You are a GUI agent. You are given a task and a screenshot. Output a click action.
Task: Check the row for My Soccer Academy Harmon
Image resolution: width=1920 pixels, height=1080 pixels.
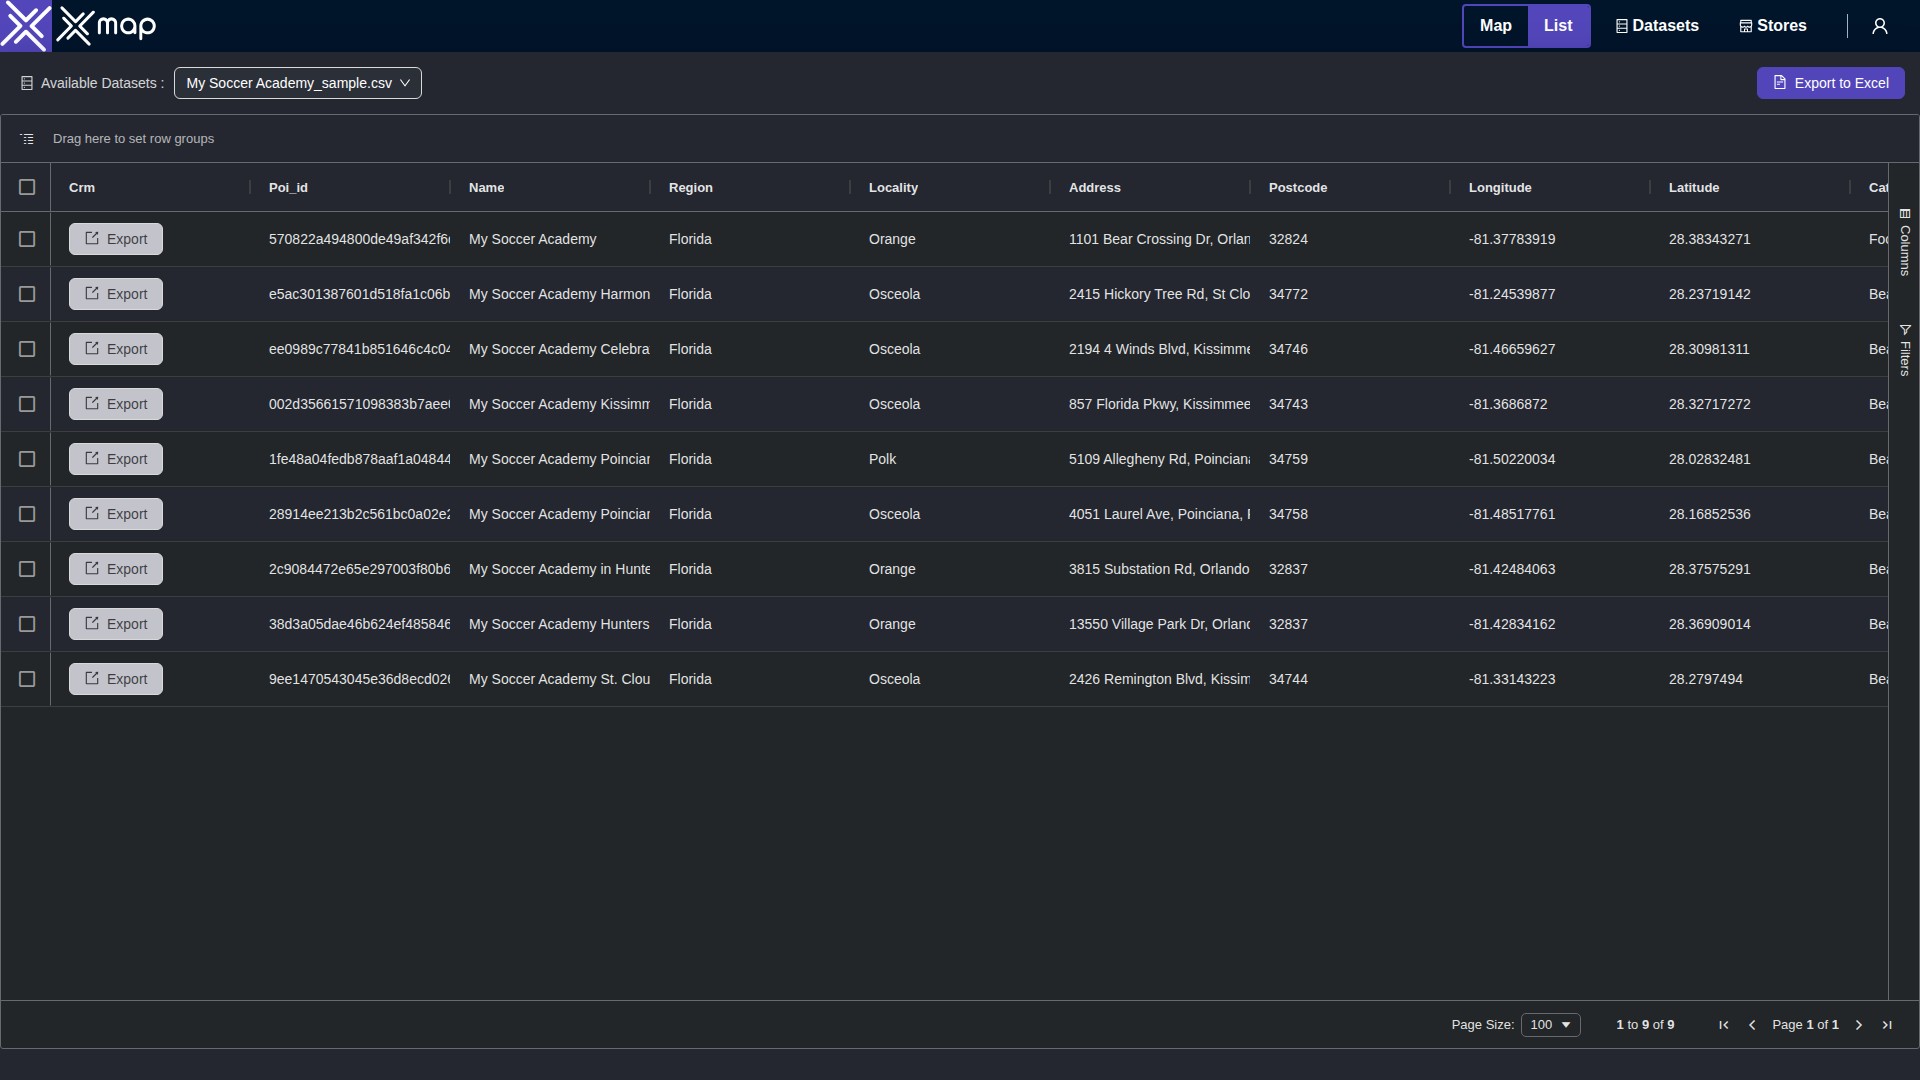point(27,294)
